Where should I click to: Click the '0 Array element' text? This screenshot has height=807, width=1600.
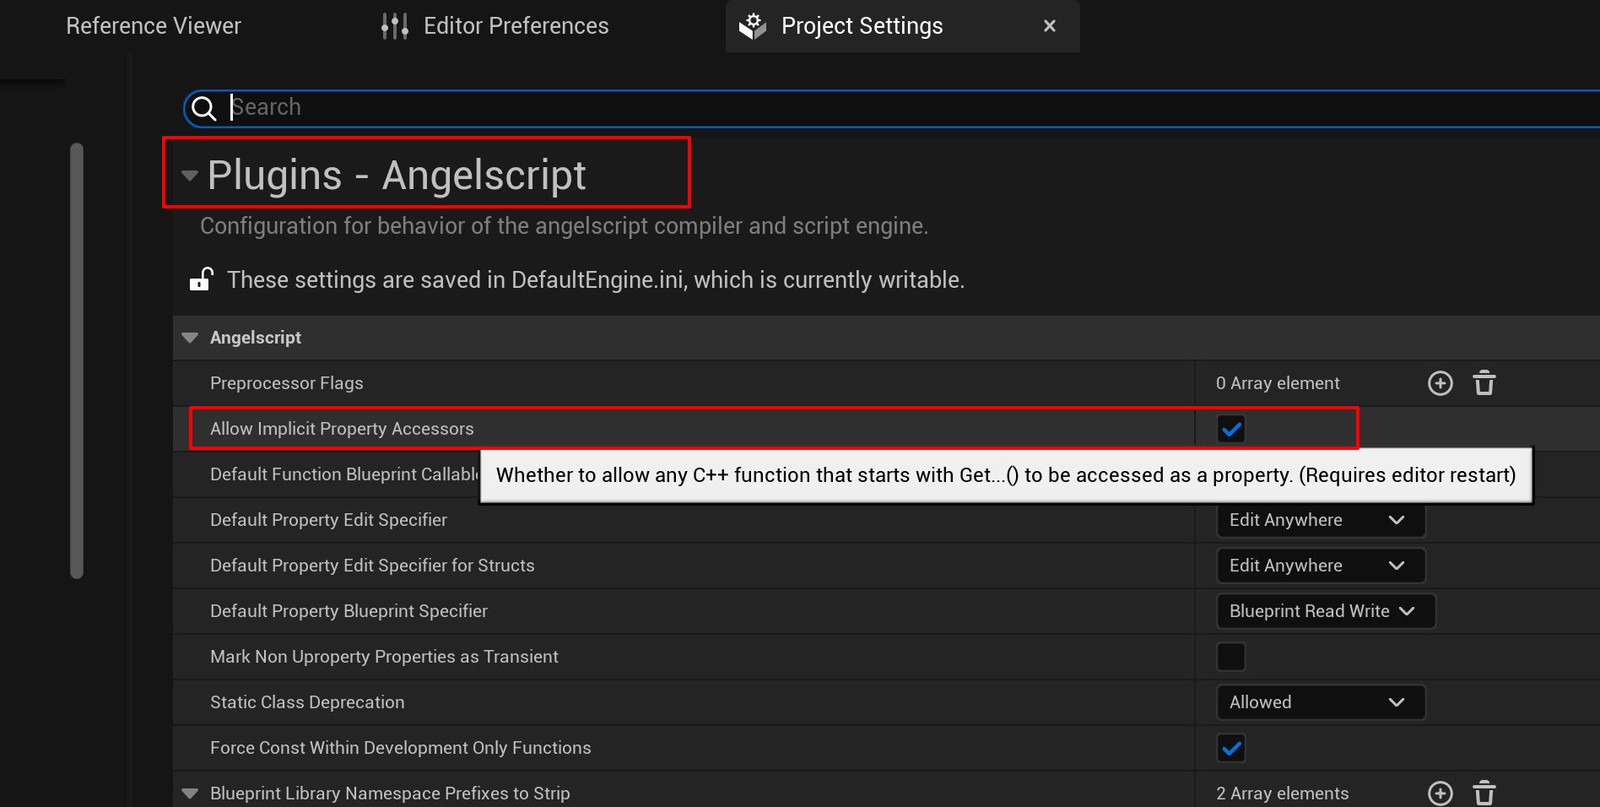[x=1277, y=383]
